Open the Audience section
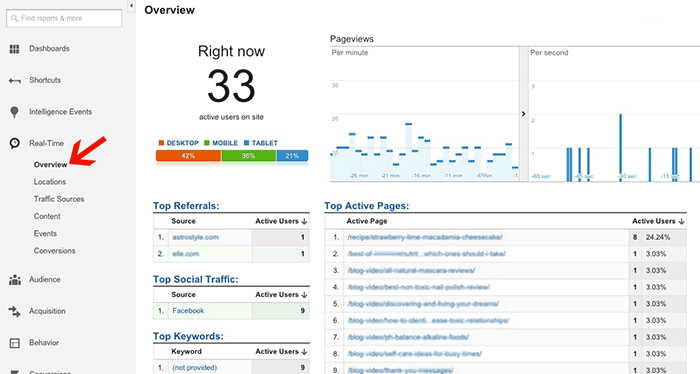The width and height of the screenshot is (700, 374). [x=45, y=280]
